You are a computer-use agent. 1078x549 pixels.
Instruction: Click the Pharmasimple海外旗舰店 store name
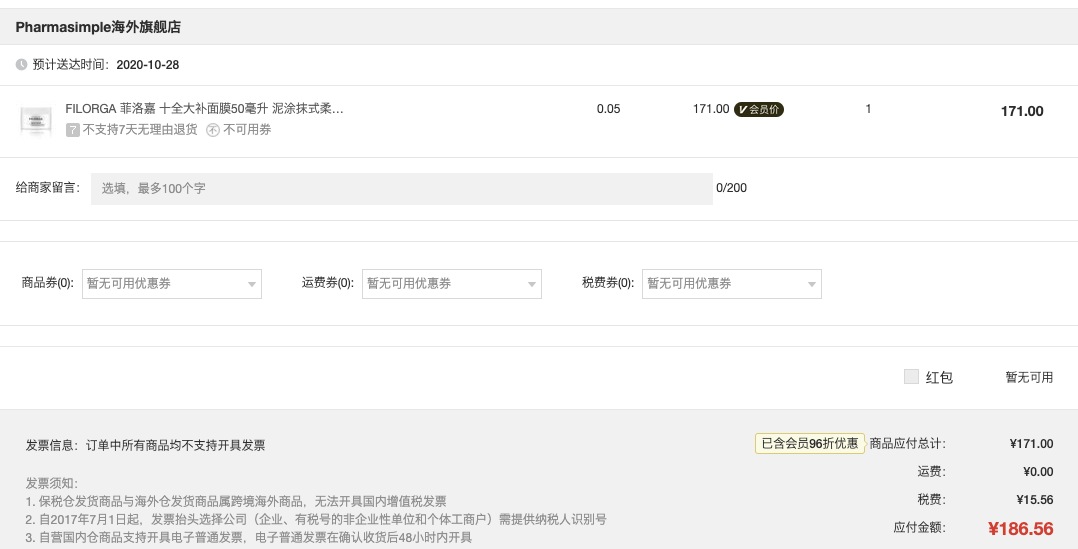tap(98, 27)
